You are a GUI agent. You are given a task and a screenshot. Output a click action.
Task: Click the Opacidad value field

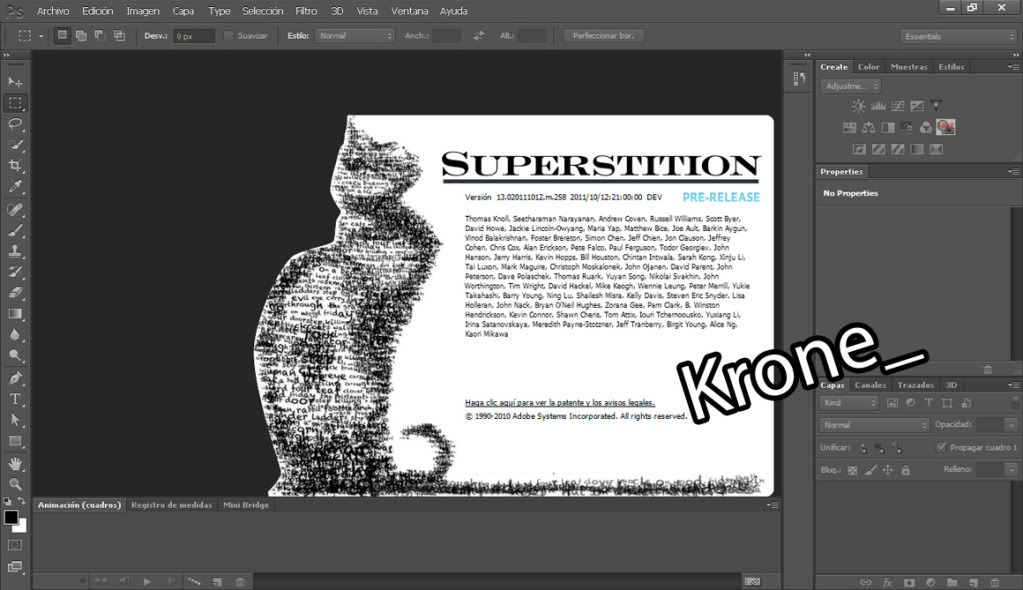pos(990,425)
